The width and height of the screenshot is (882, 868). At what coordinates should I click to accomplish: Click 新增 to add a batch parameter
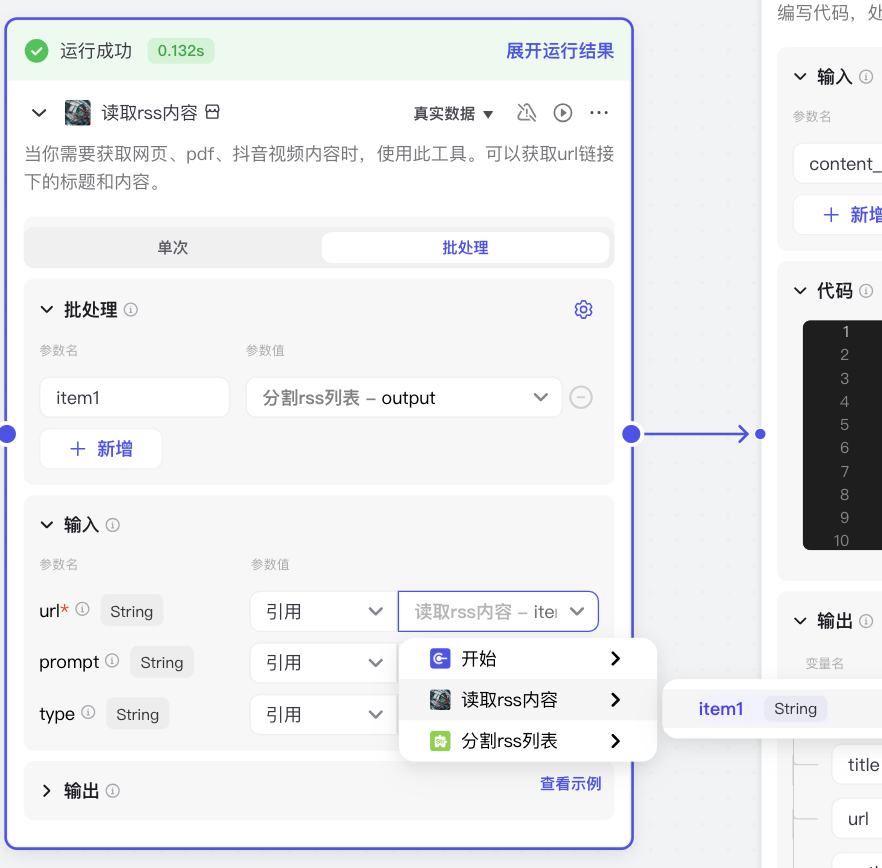100,448
